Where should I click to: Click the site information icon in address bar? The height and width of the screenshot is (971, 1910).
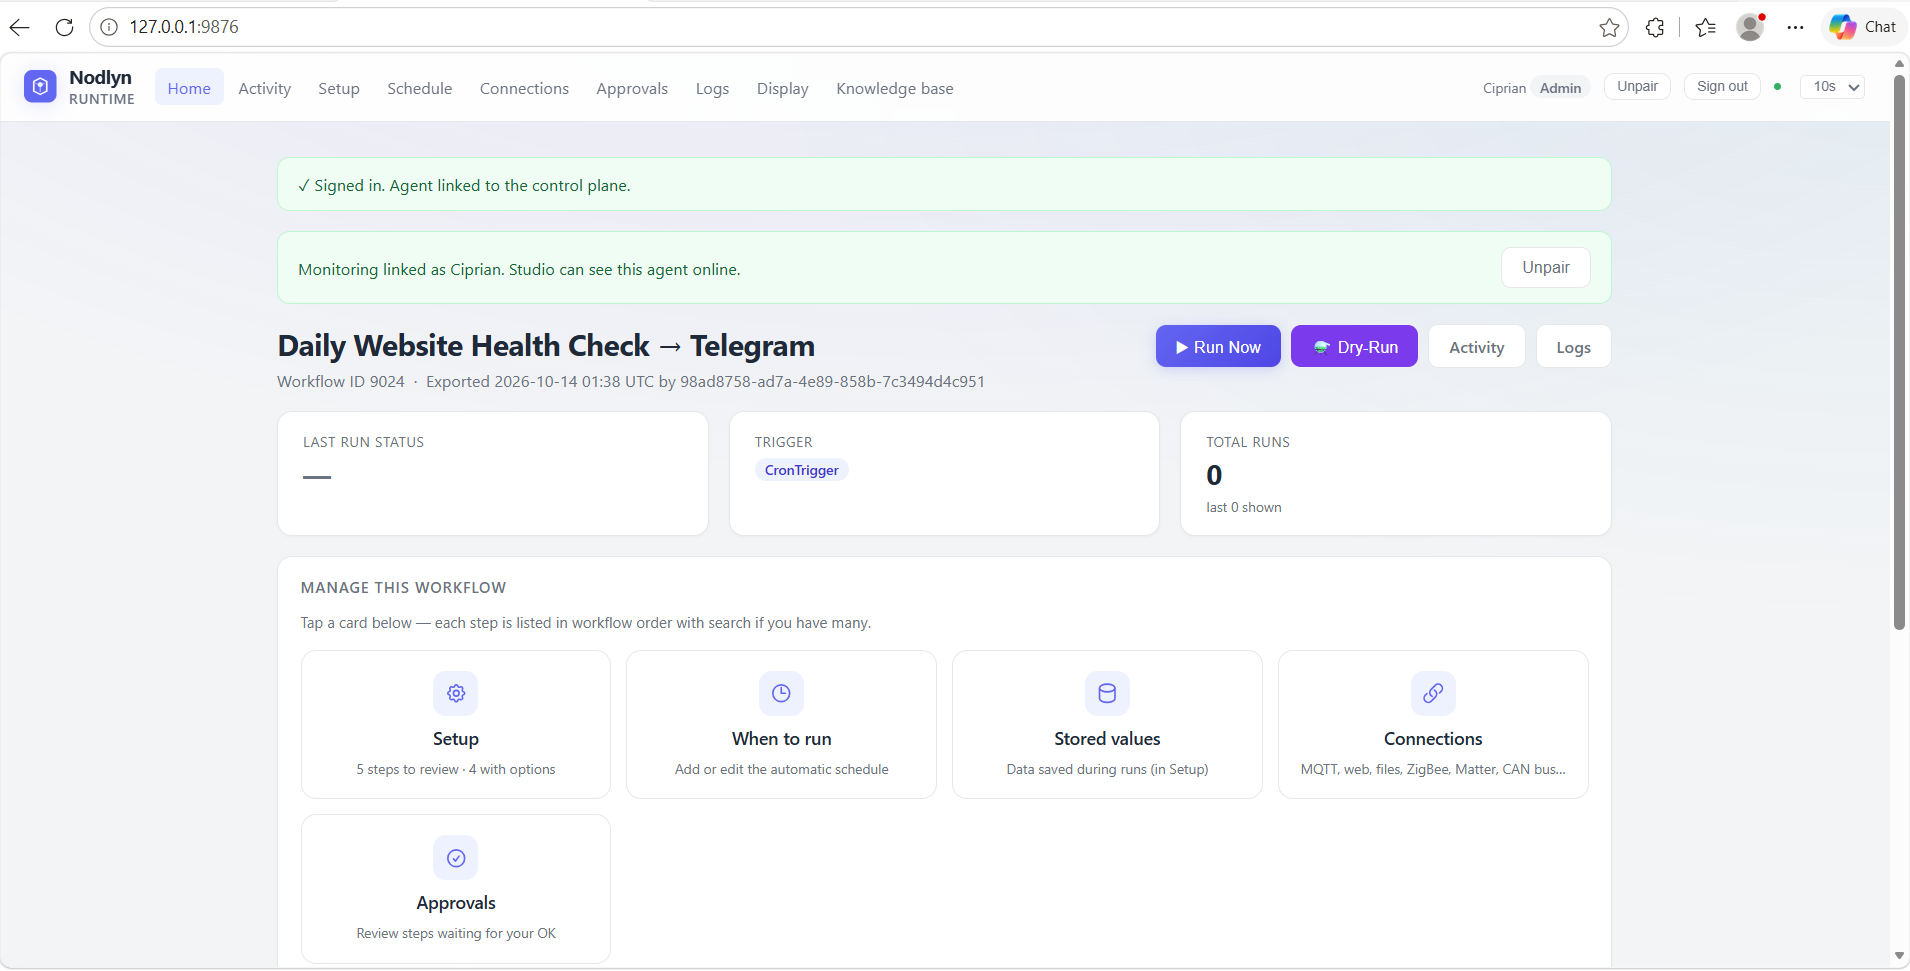pos(109,27)
